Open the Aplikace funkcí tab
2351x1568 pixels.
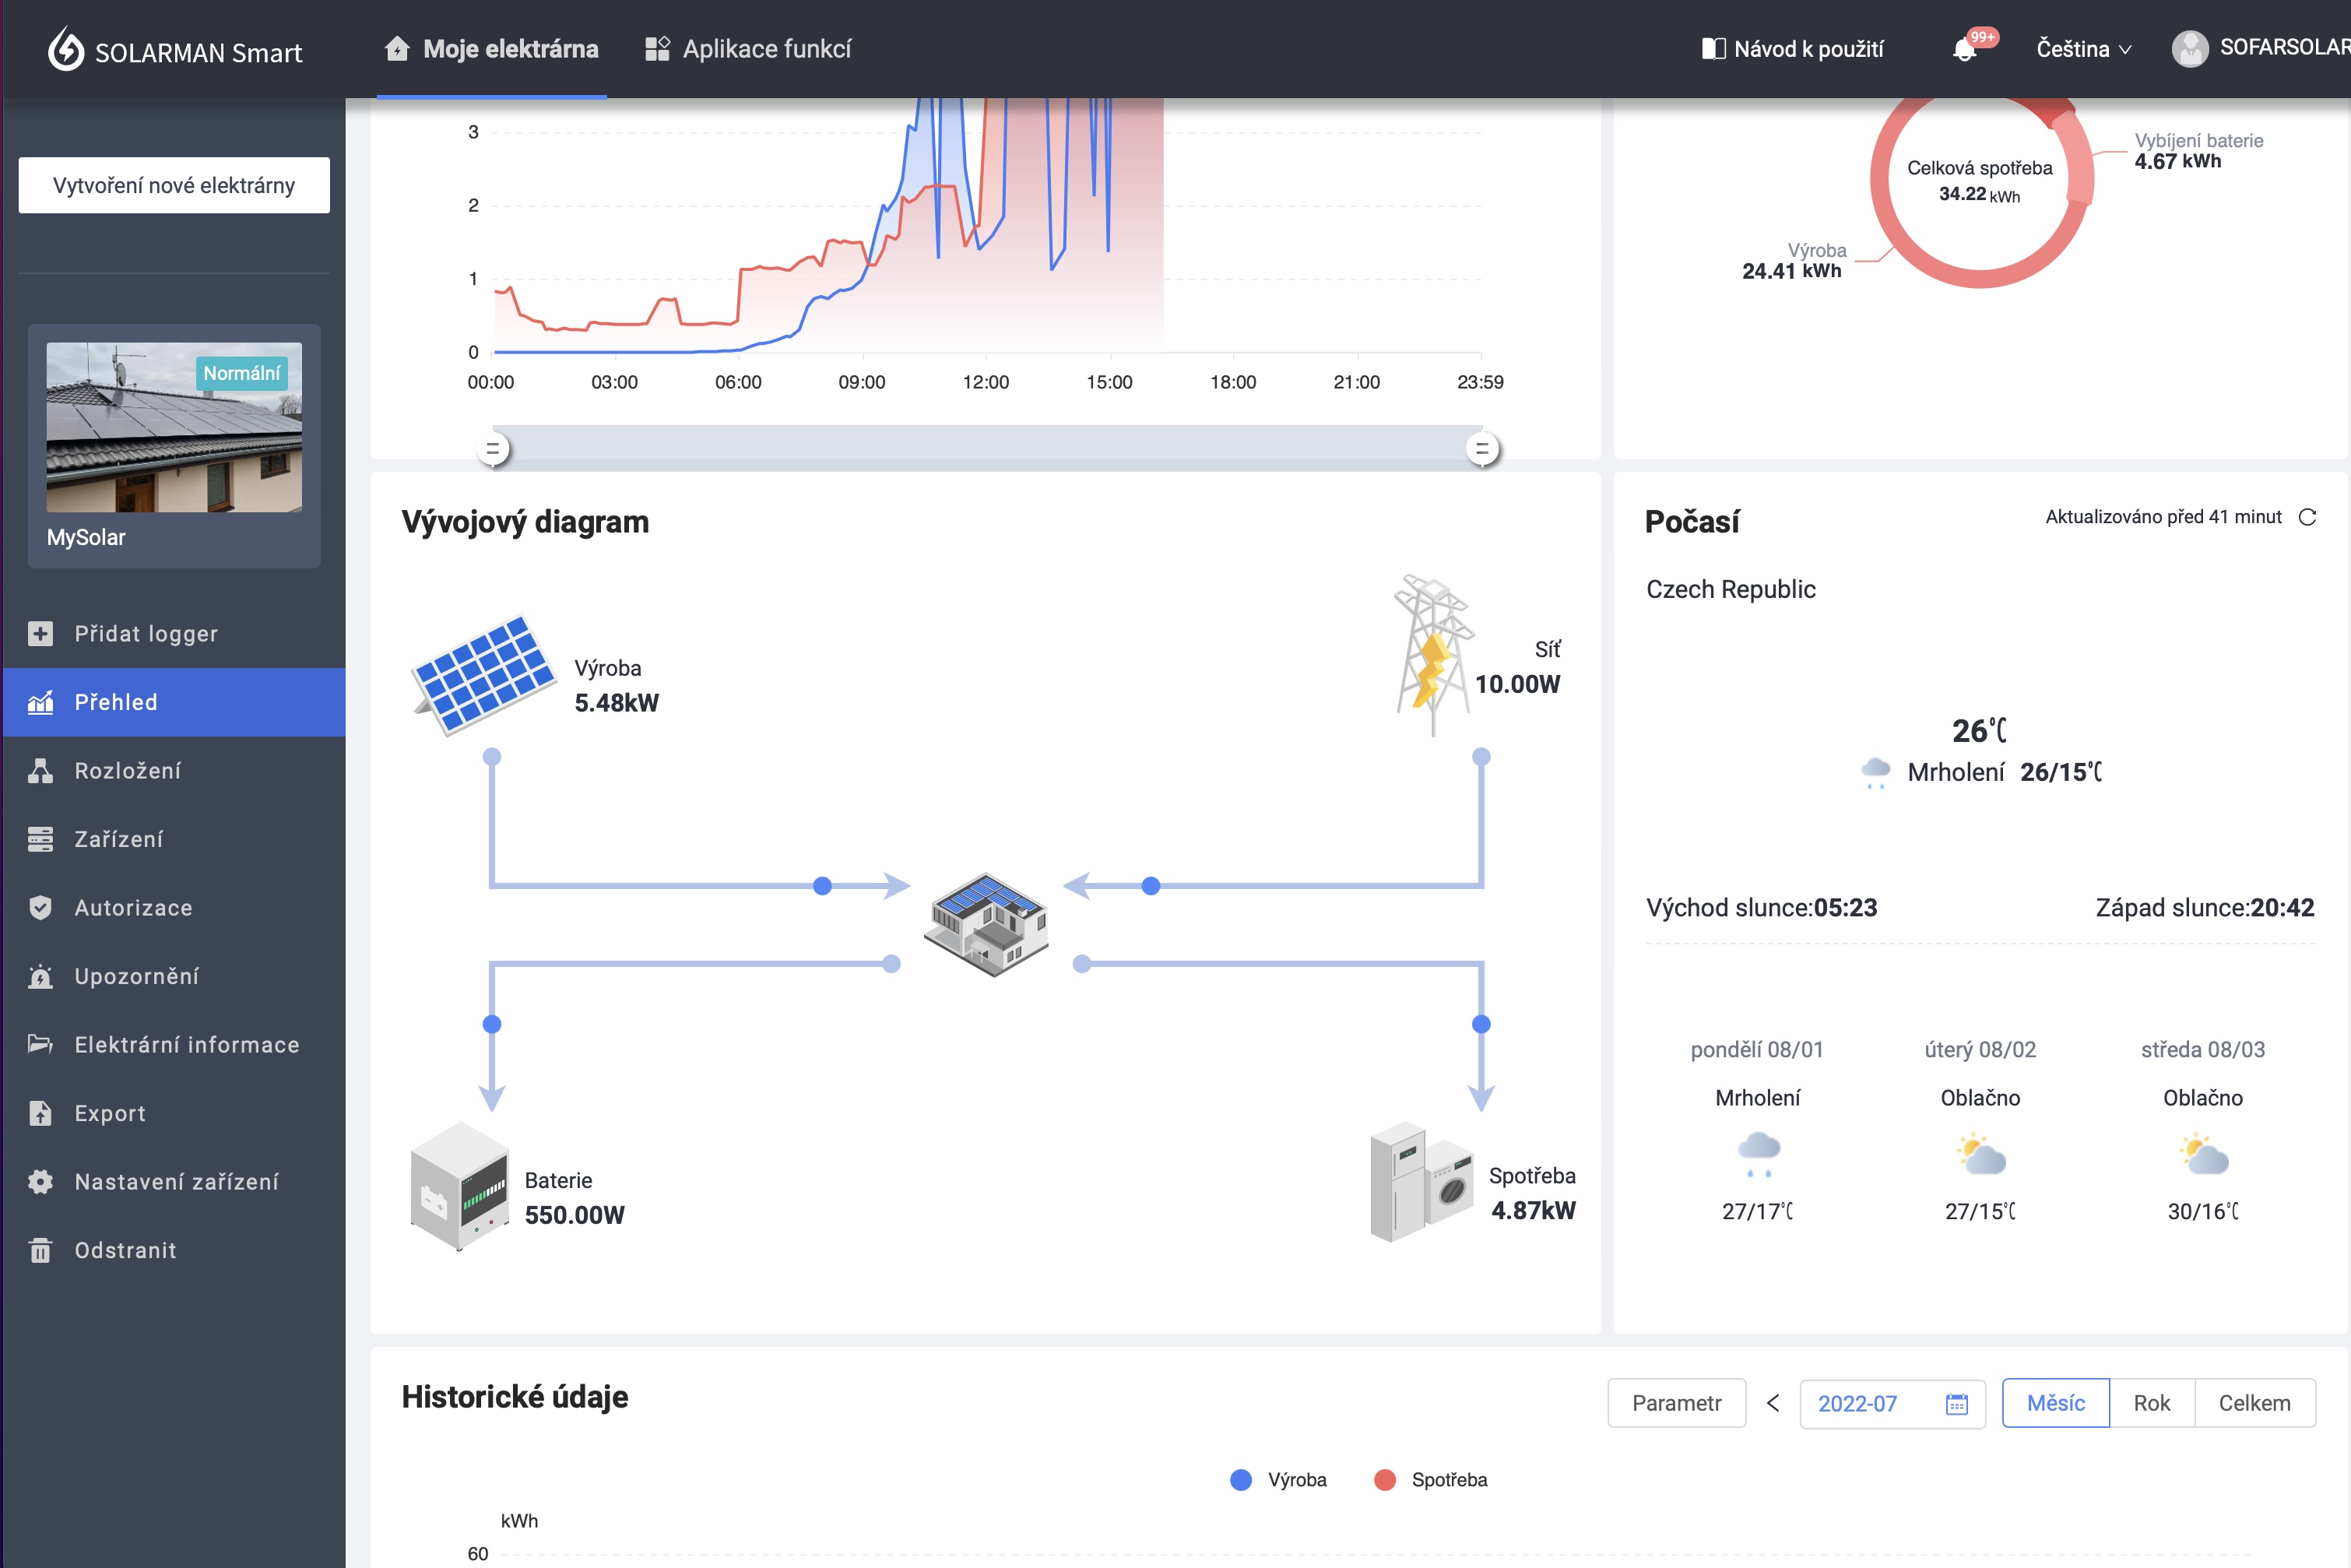point(748,49)
